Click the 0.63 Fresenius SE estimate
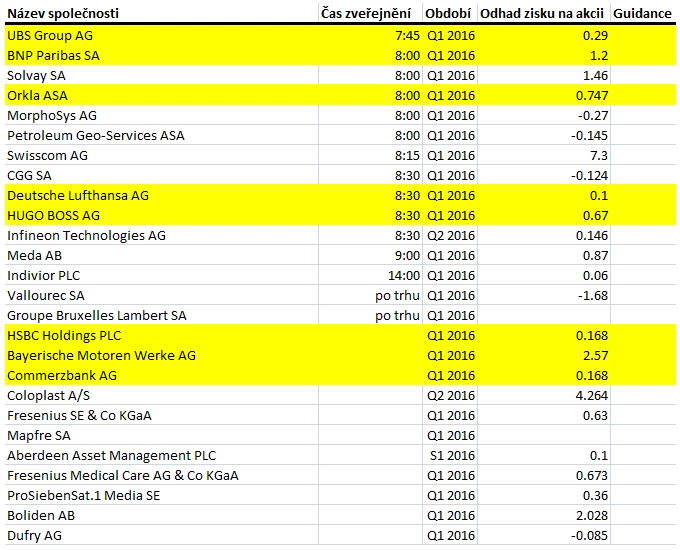680x550 pixels. 595,415
